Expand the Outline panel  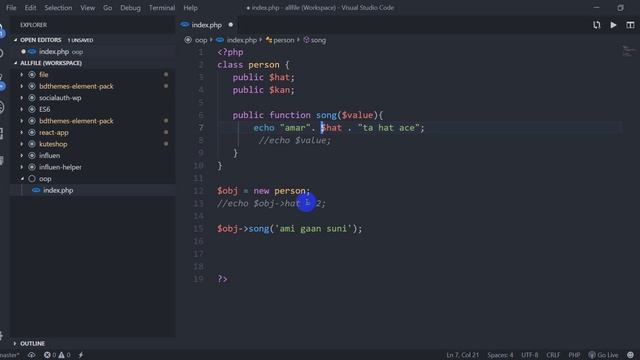coord(15,344)
